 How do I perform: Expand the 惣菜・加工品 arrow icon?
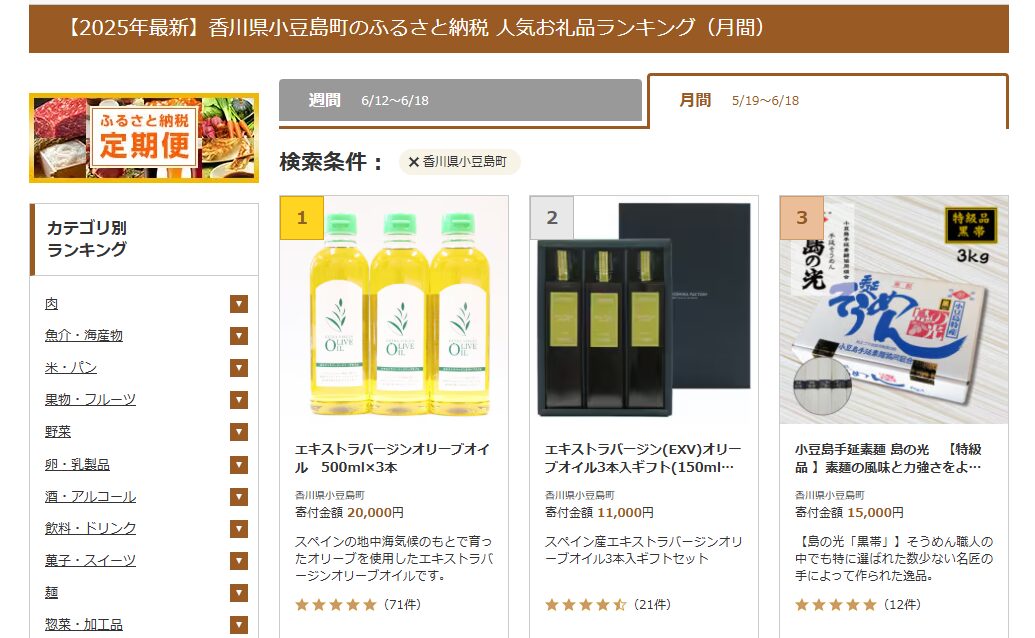[x=239, y=625]
